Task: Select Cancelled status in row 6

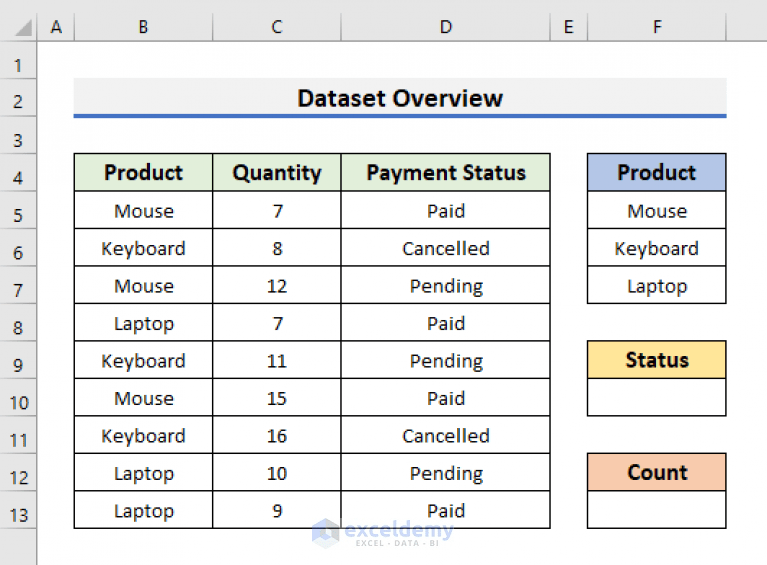Action: click(446, 248)
